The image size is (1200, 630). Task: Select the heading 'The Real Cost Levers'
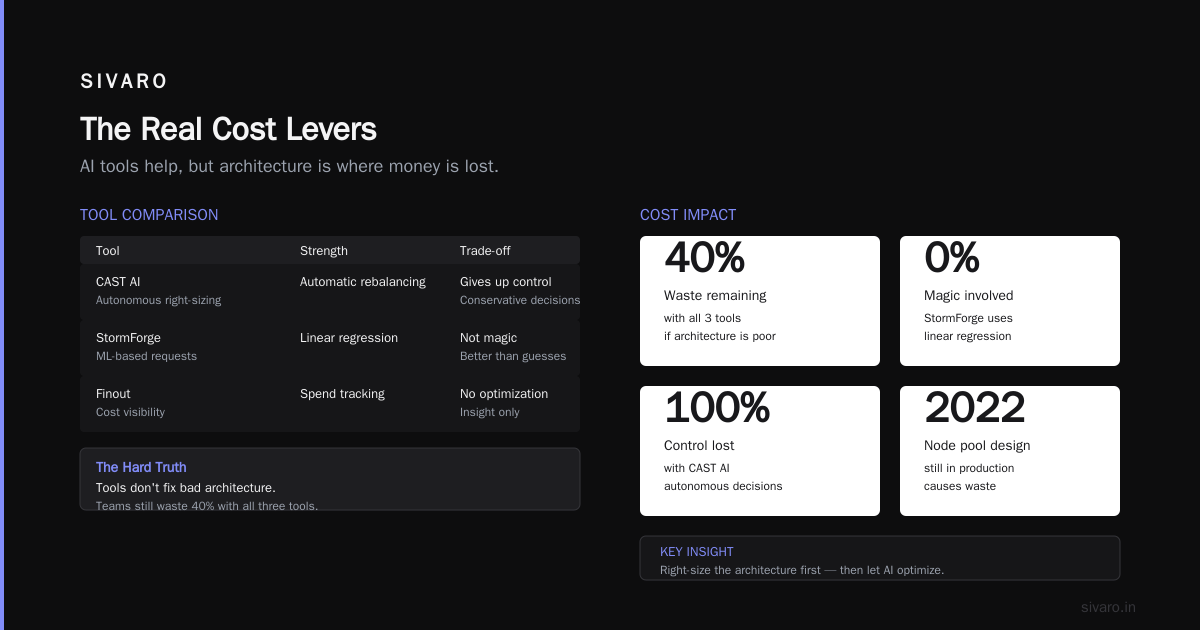[x=228, y=129]
